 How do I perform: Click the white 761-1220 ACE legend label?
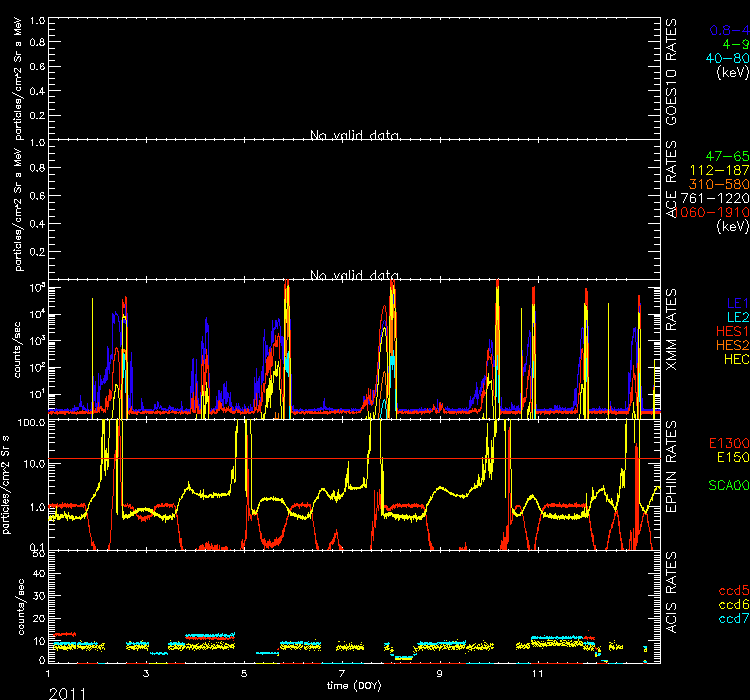719,199
